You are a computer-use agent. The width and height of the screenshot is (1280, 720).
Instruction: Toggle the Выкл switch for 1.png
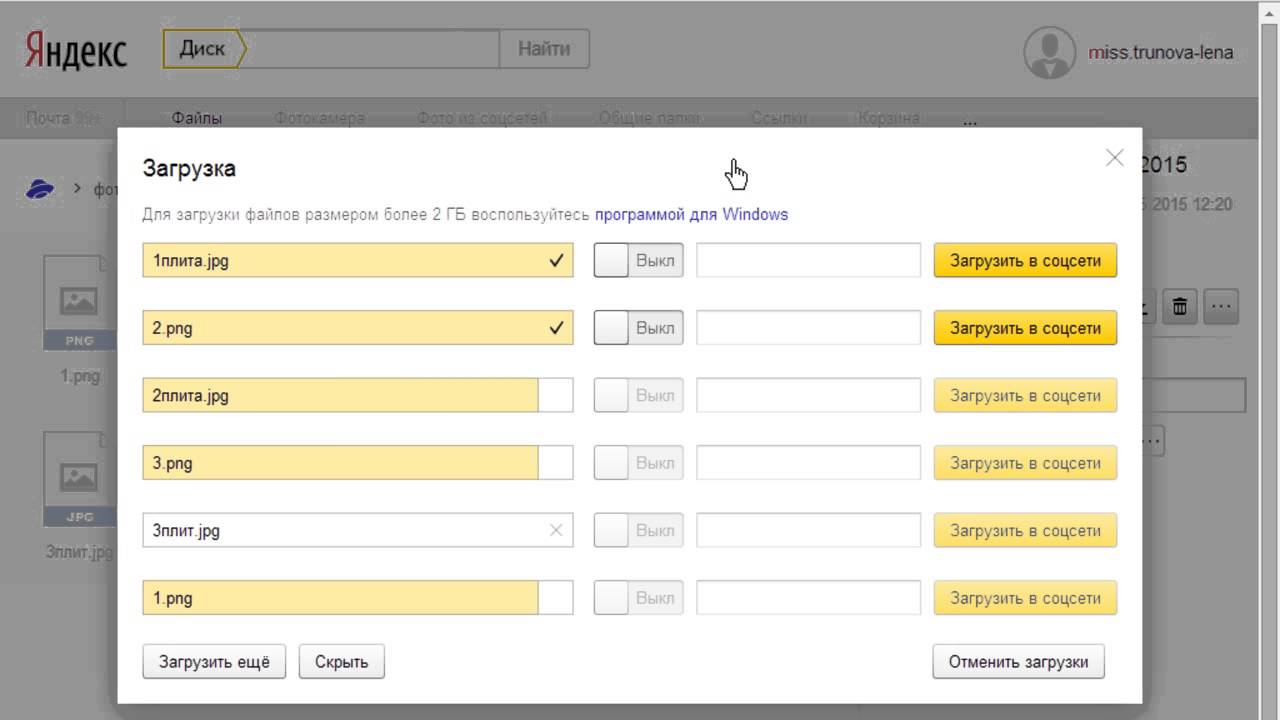pyautogui.click(x=638, y=598)
